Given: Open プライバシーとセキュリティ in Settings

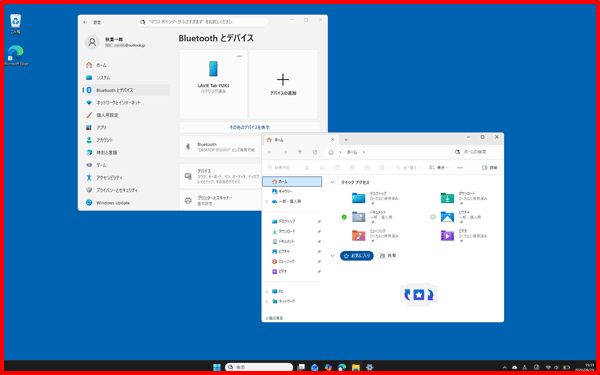Looking at the screenshot, I should (x=126, y=190).
